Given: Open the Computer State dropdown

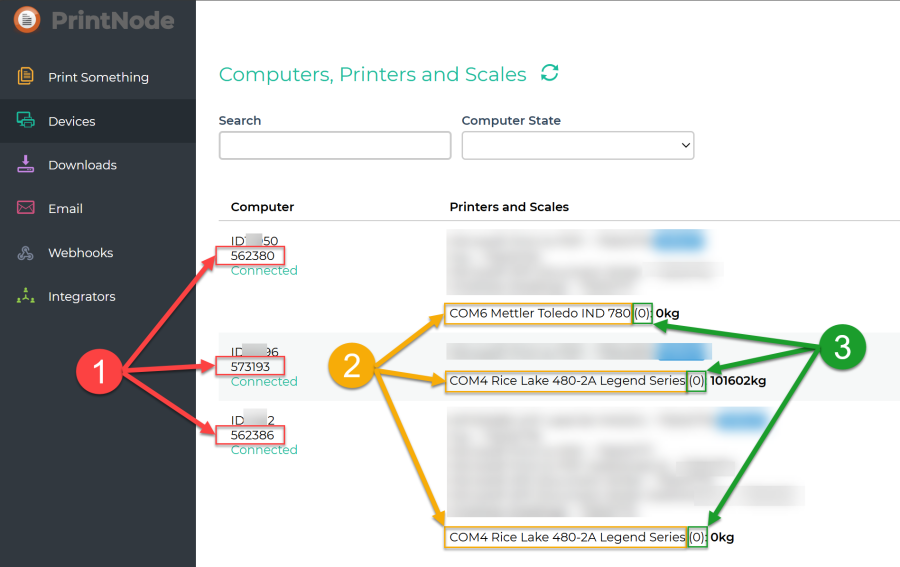Looking at the screenshot, I should [x=577, y=145].
